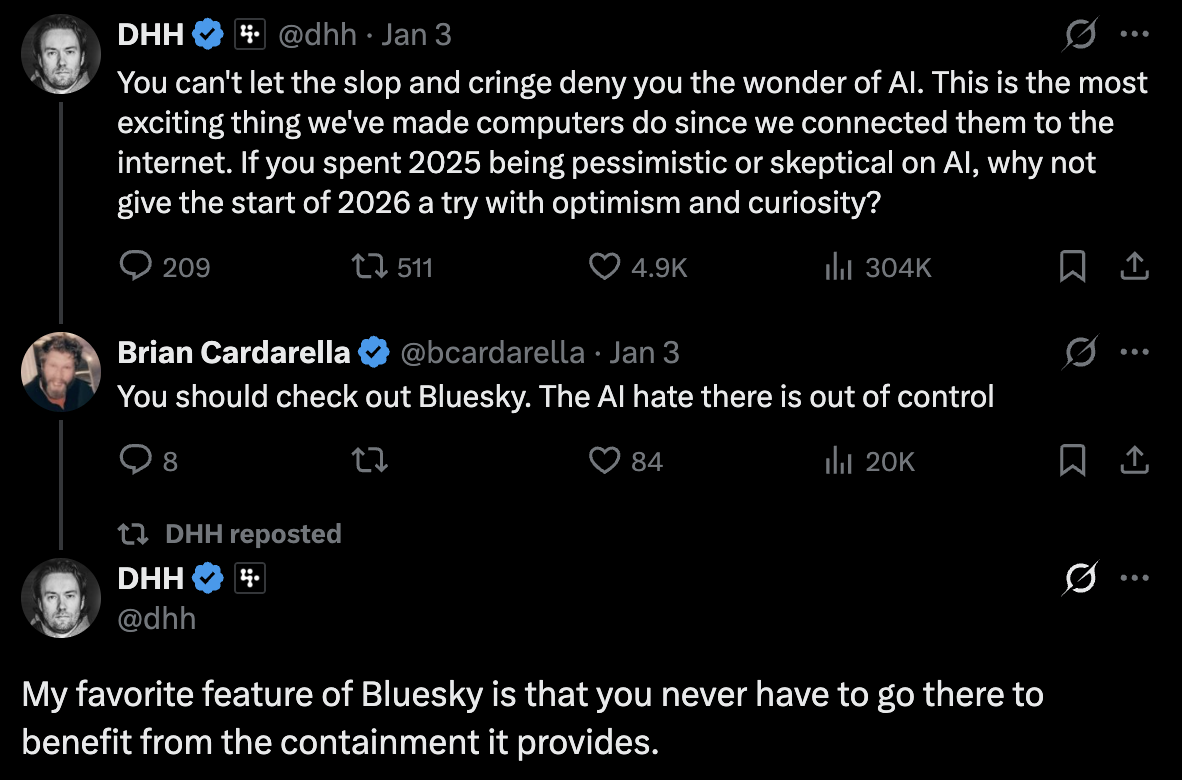Image resolution: width=1182 pixels, height=780 pixels.
Task: Open Grok actions on Brian's reply
Action: pyautogui.click(x=1080, y=351)
